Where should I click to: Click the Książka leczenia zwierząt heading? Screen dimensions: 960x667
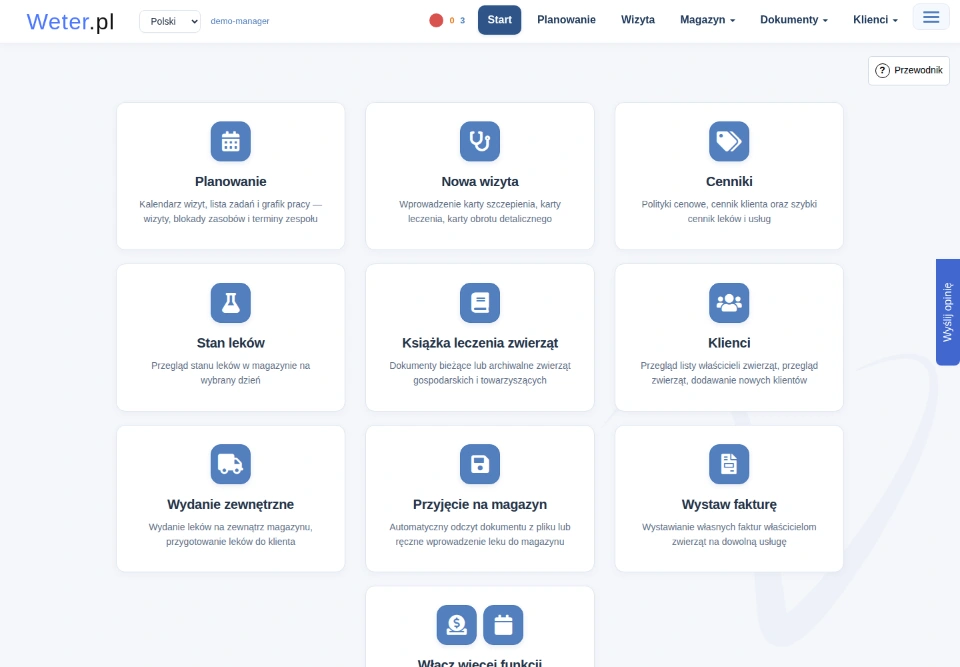click(x=480, y=343)
